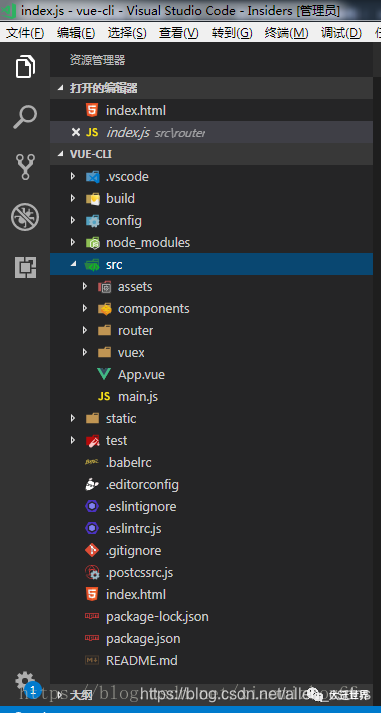Click the Vue logo icon of App.vue
The width and height of the screenshot is (381, 713).
coord(104,374)
